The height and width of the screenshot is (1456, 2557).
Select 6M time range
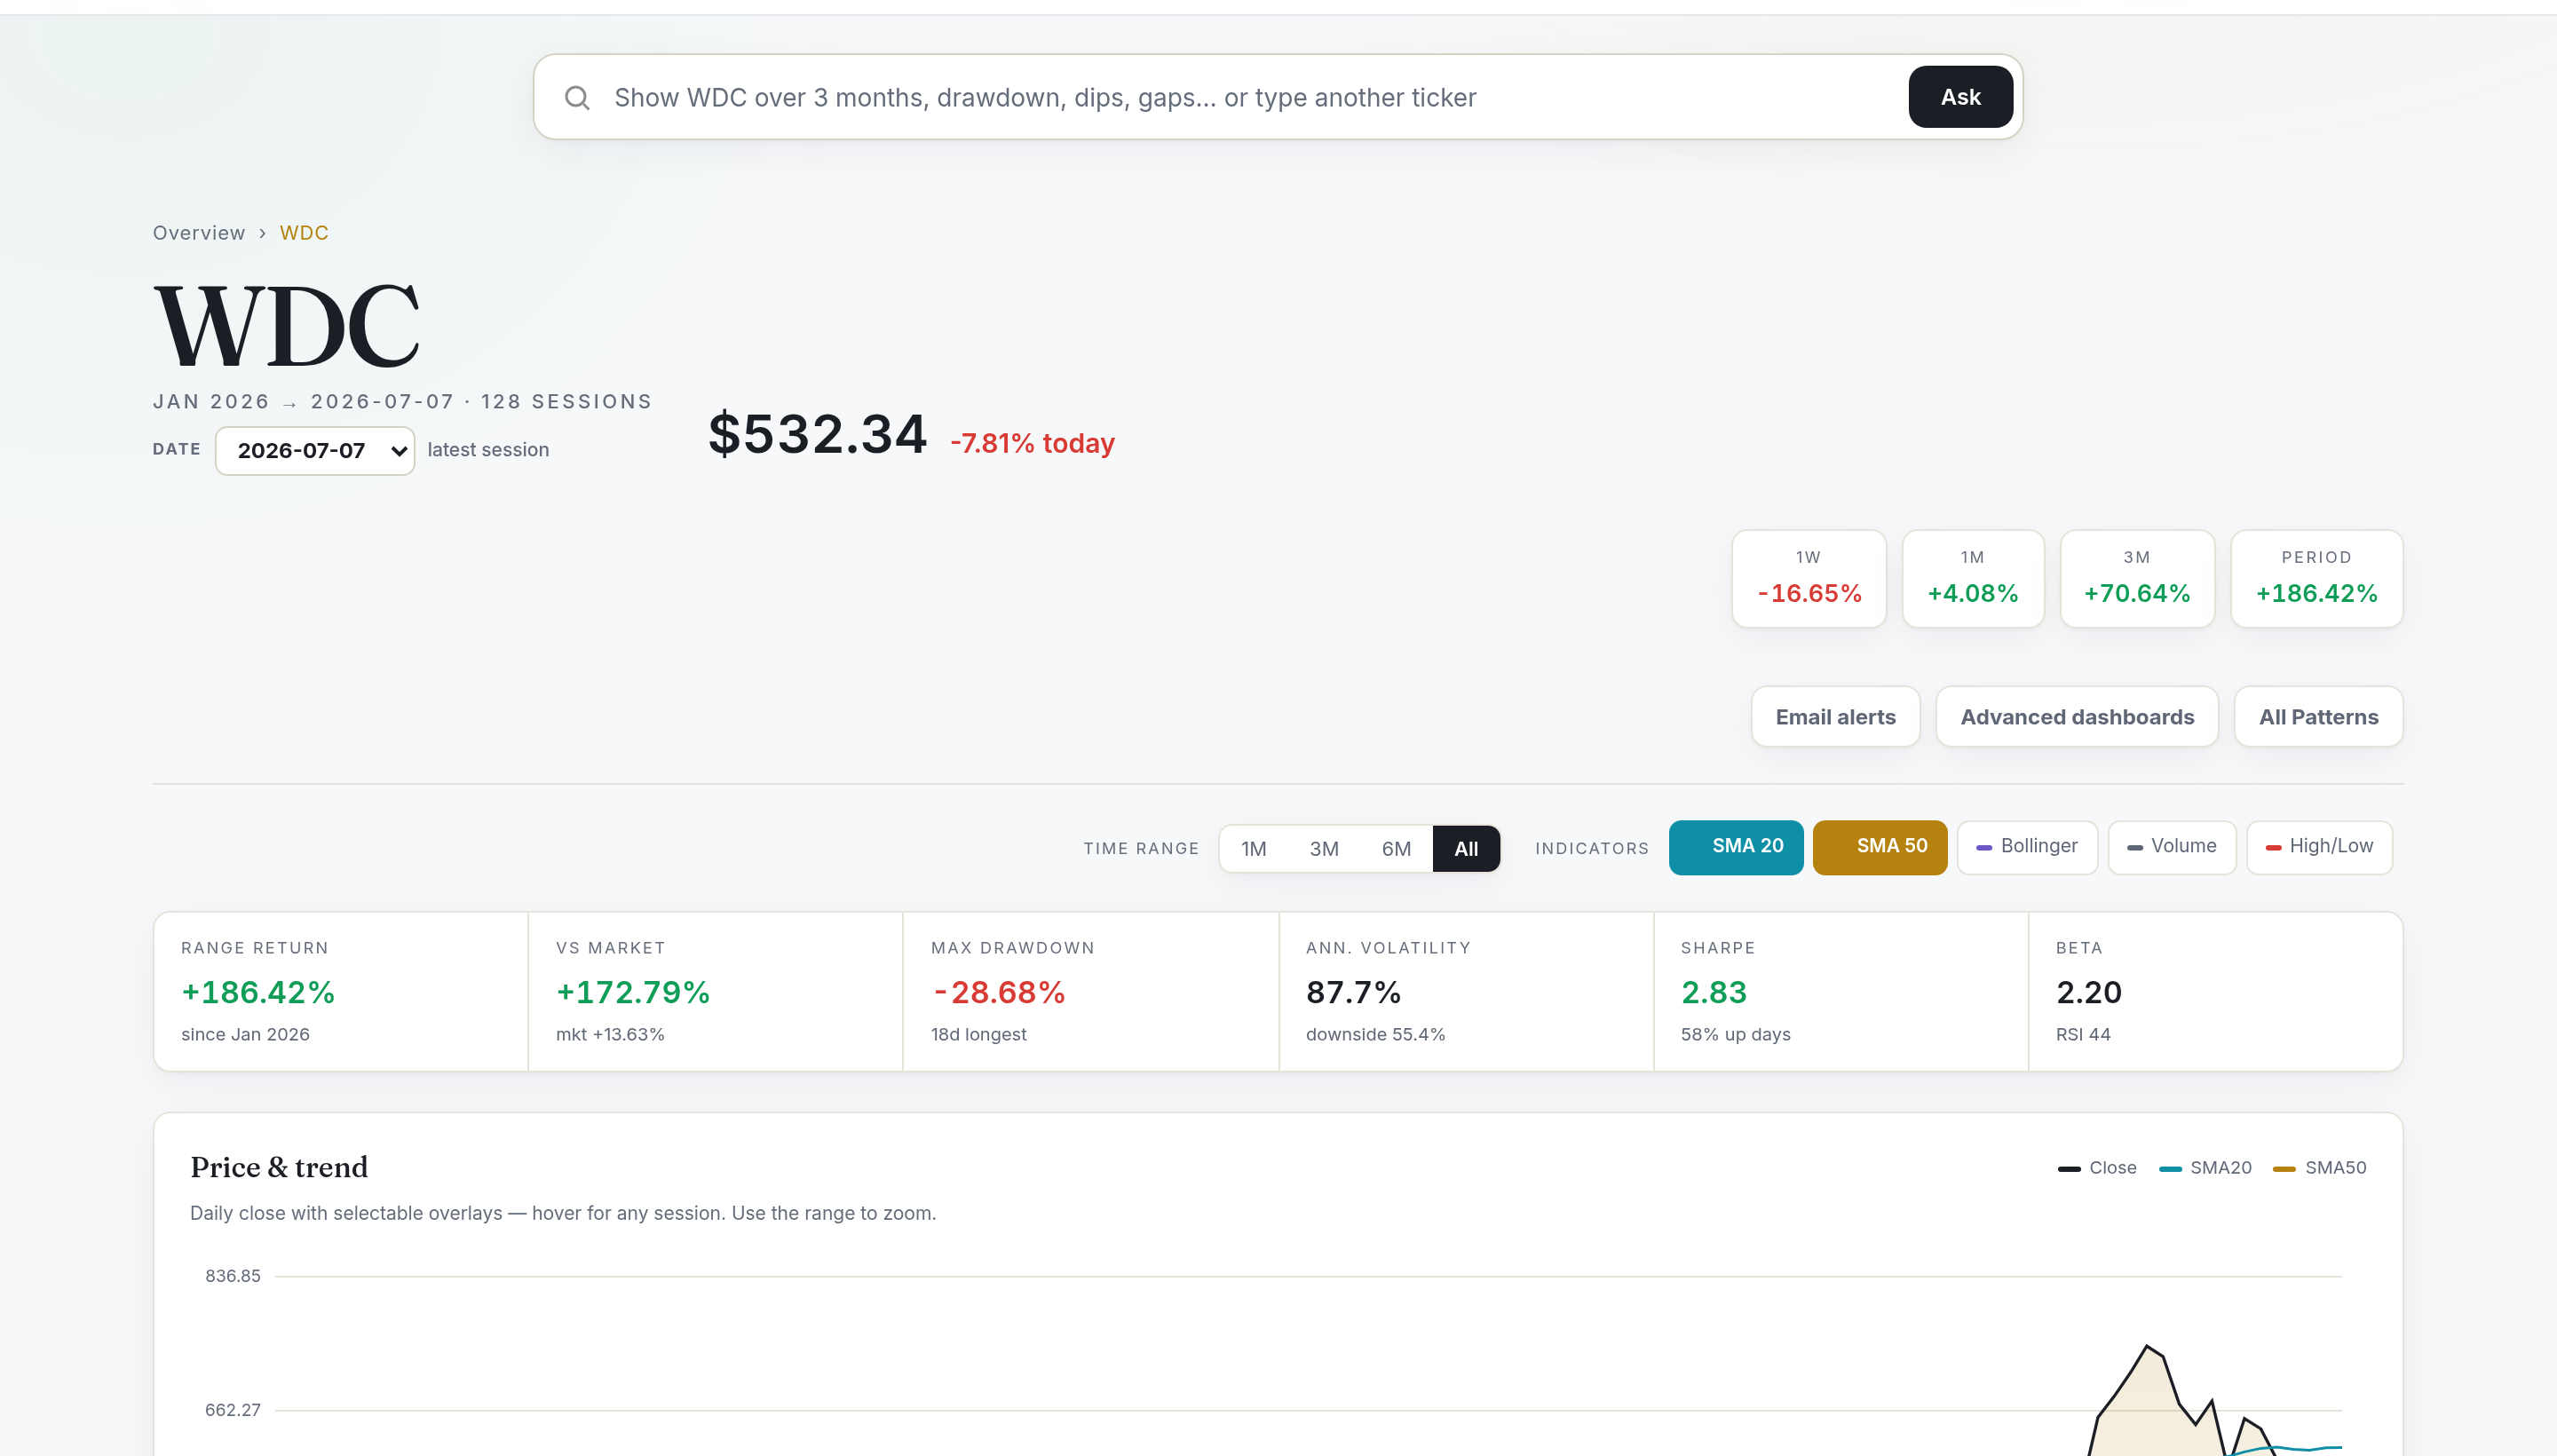(x=1396, y=849)
